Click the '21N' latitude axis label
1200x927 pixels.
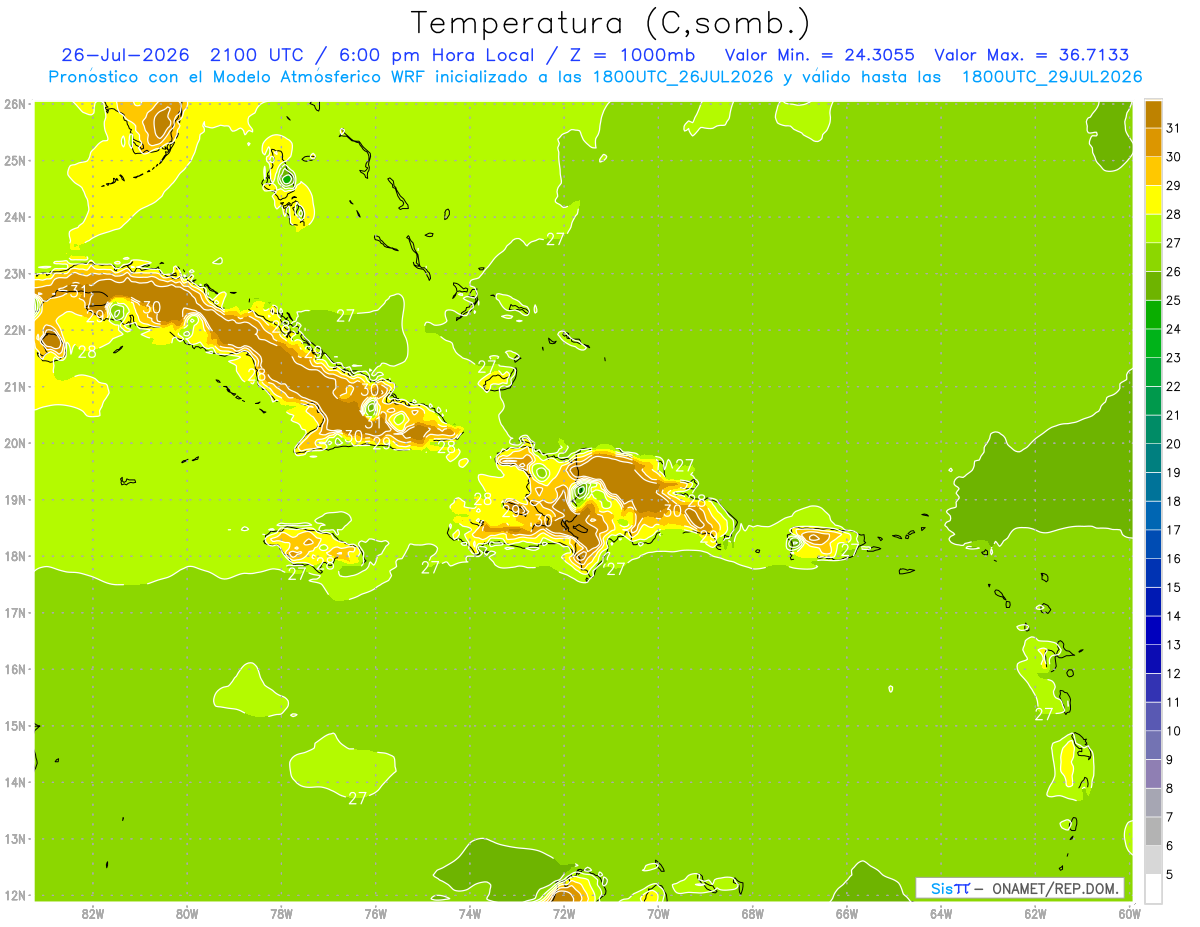[14, 386]
